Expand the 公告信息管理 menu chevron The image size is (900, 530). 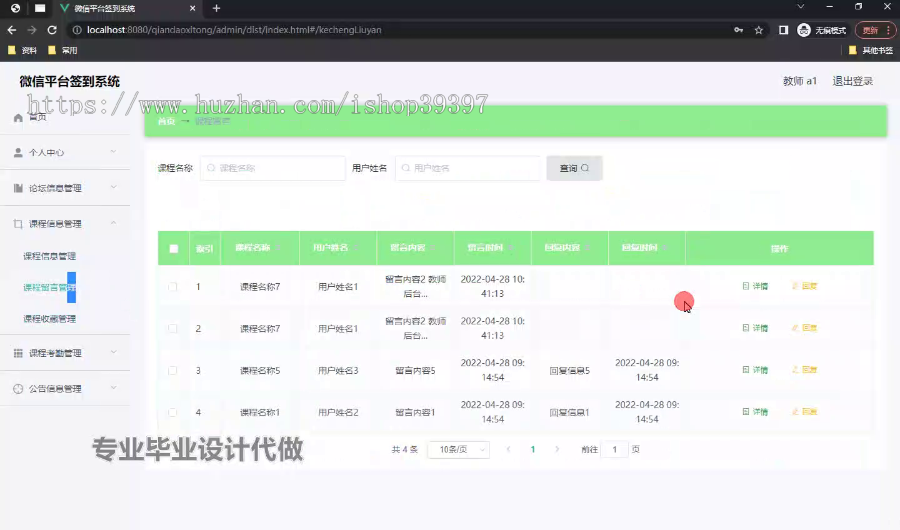(113, 388)
